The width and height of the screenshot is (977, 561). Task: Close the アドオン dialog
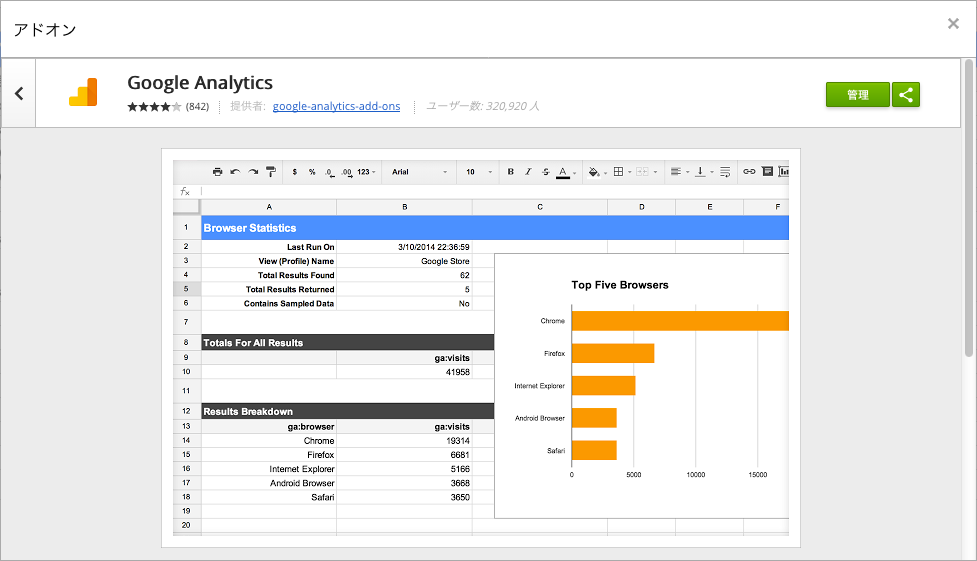(953, 24)
